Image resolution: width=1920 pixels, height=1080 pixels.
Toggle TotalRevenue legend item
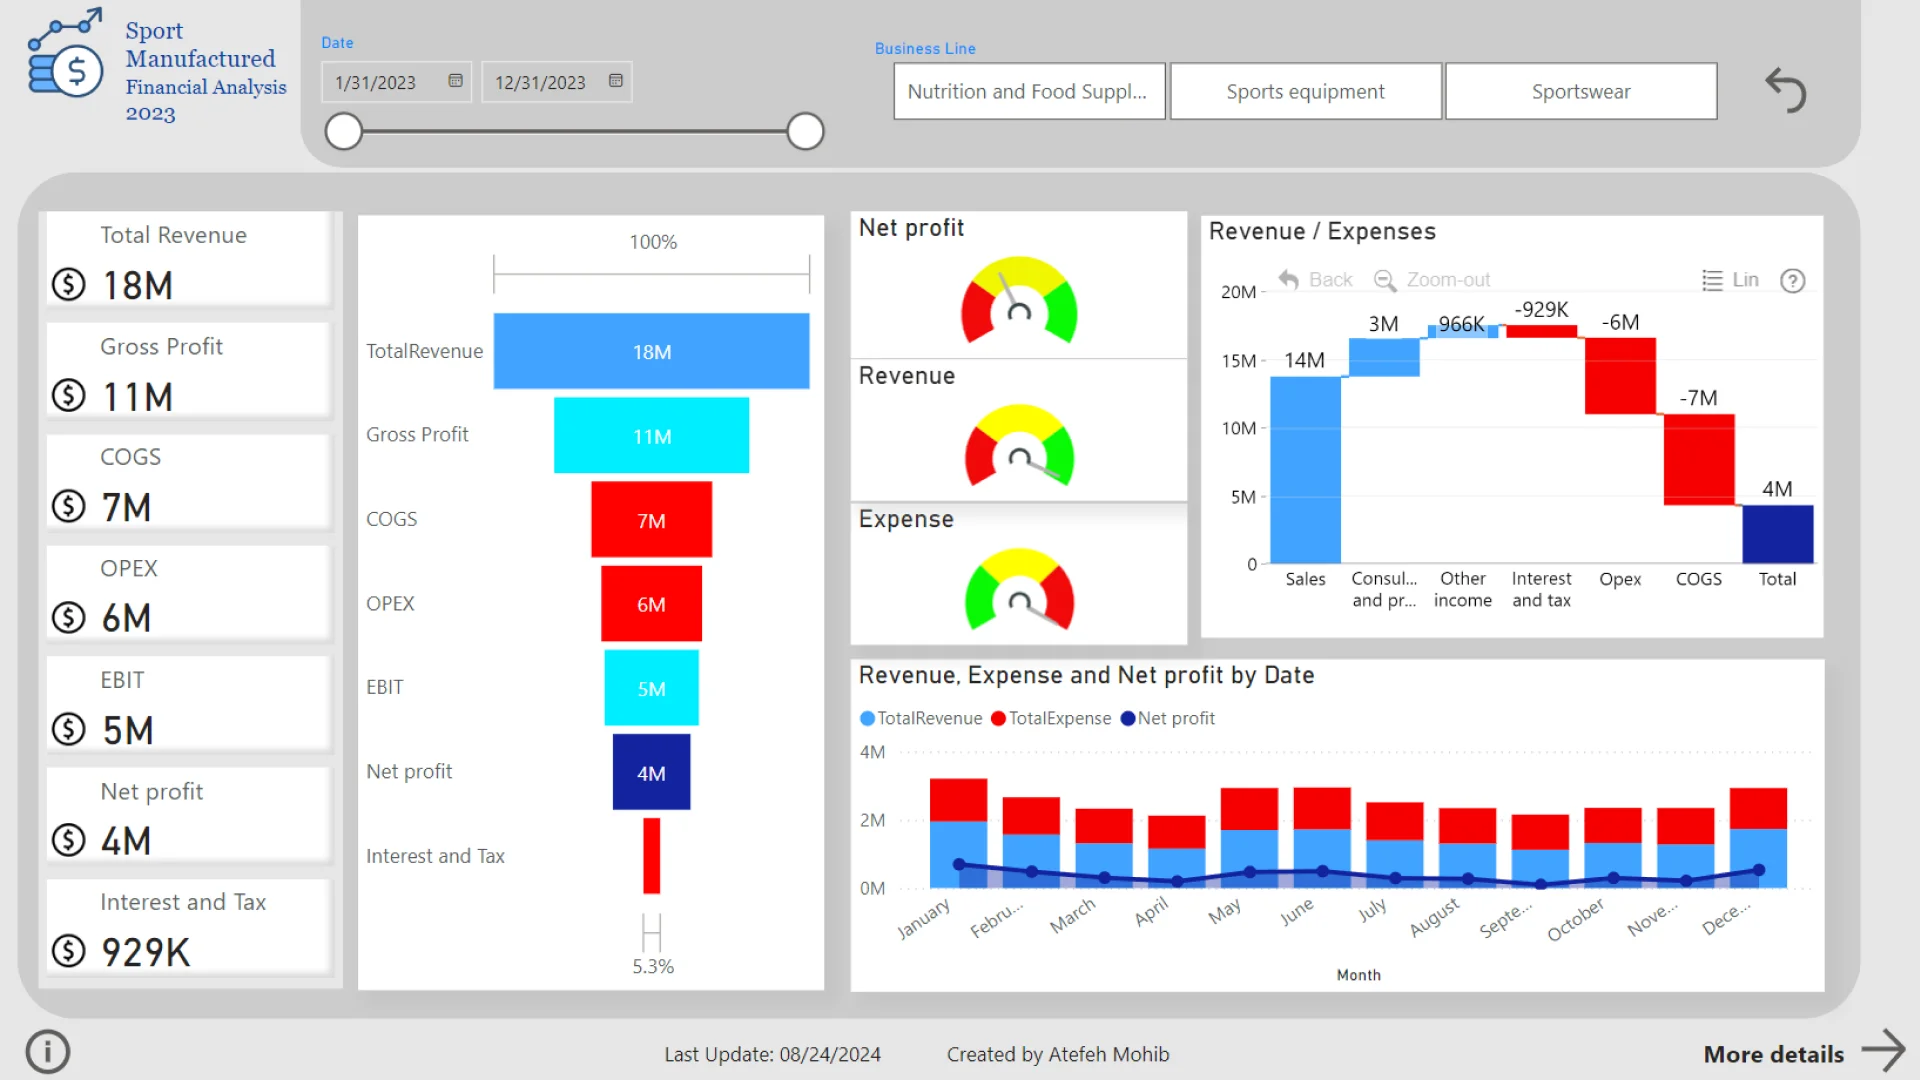921,718
